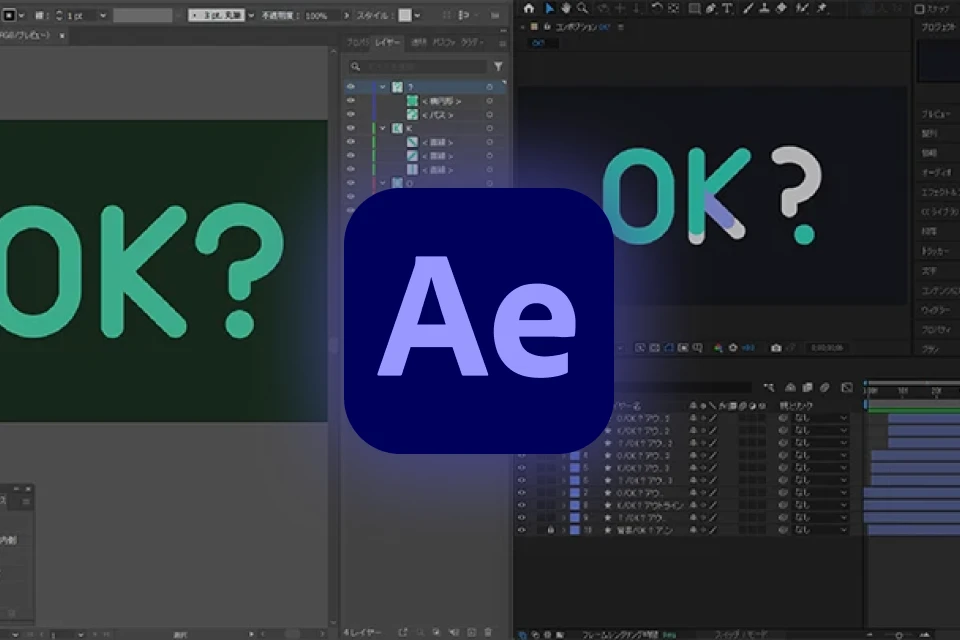This screenshot has height=640, width=960.
Task: Toggle the lock on timeline layer 10
Action: coord(550,530)
